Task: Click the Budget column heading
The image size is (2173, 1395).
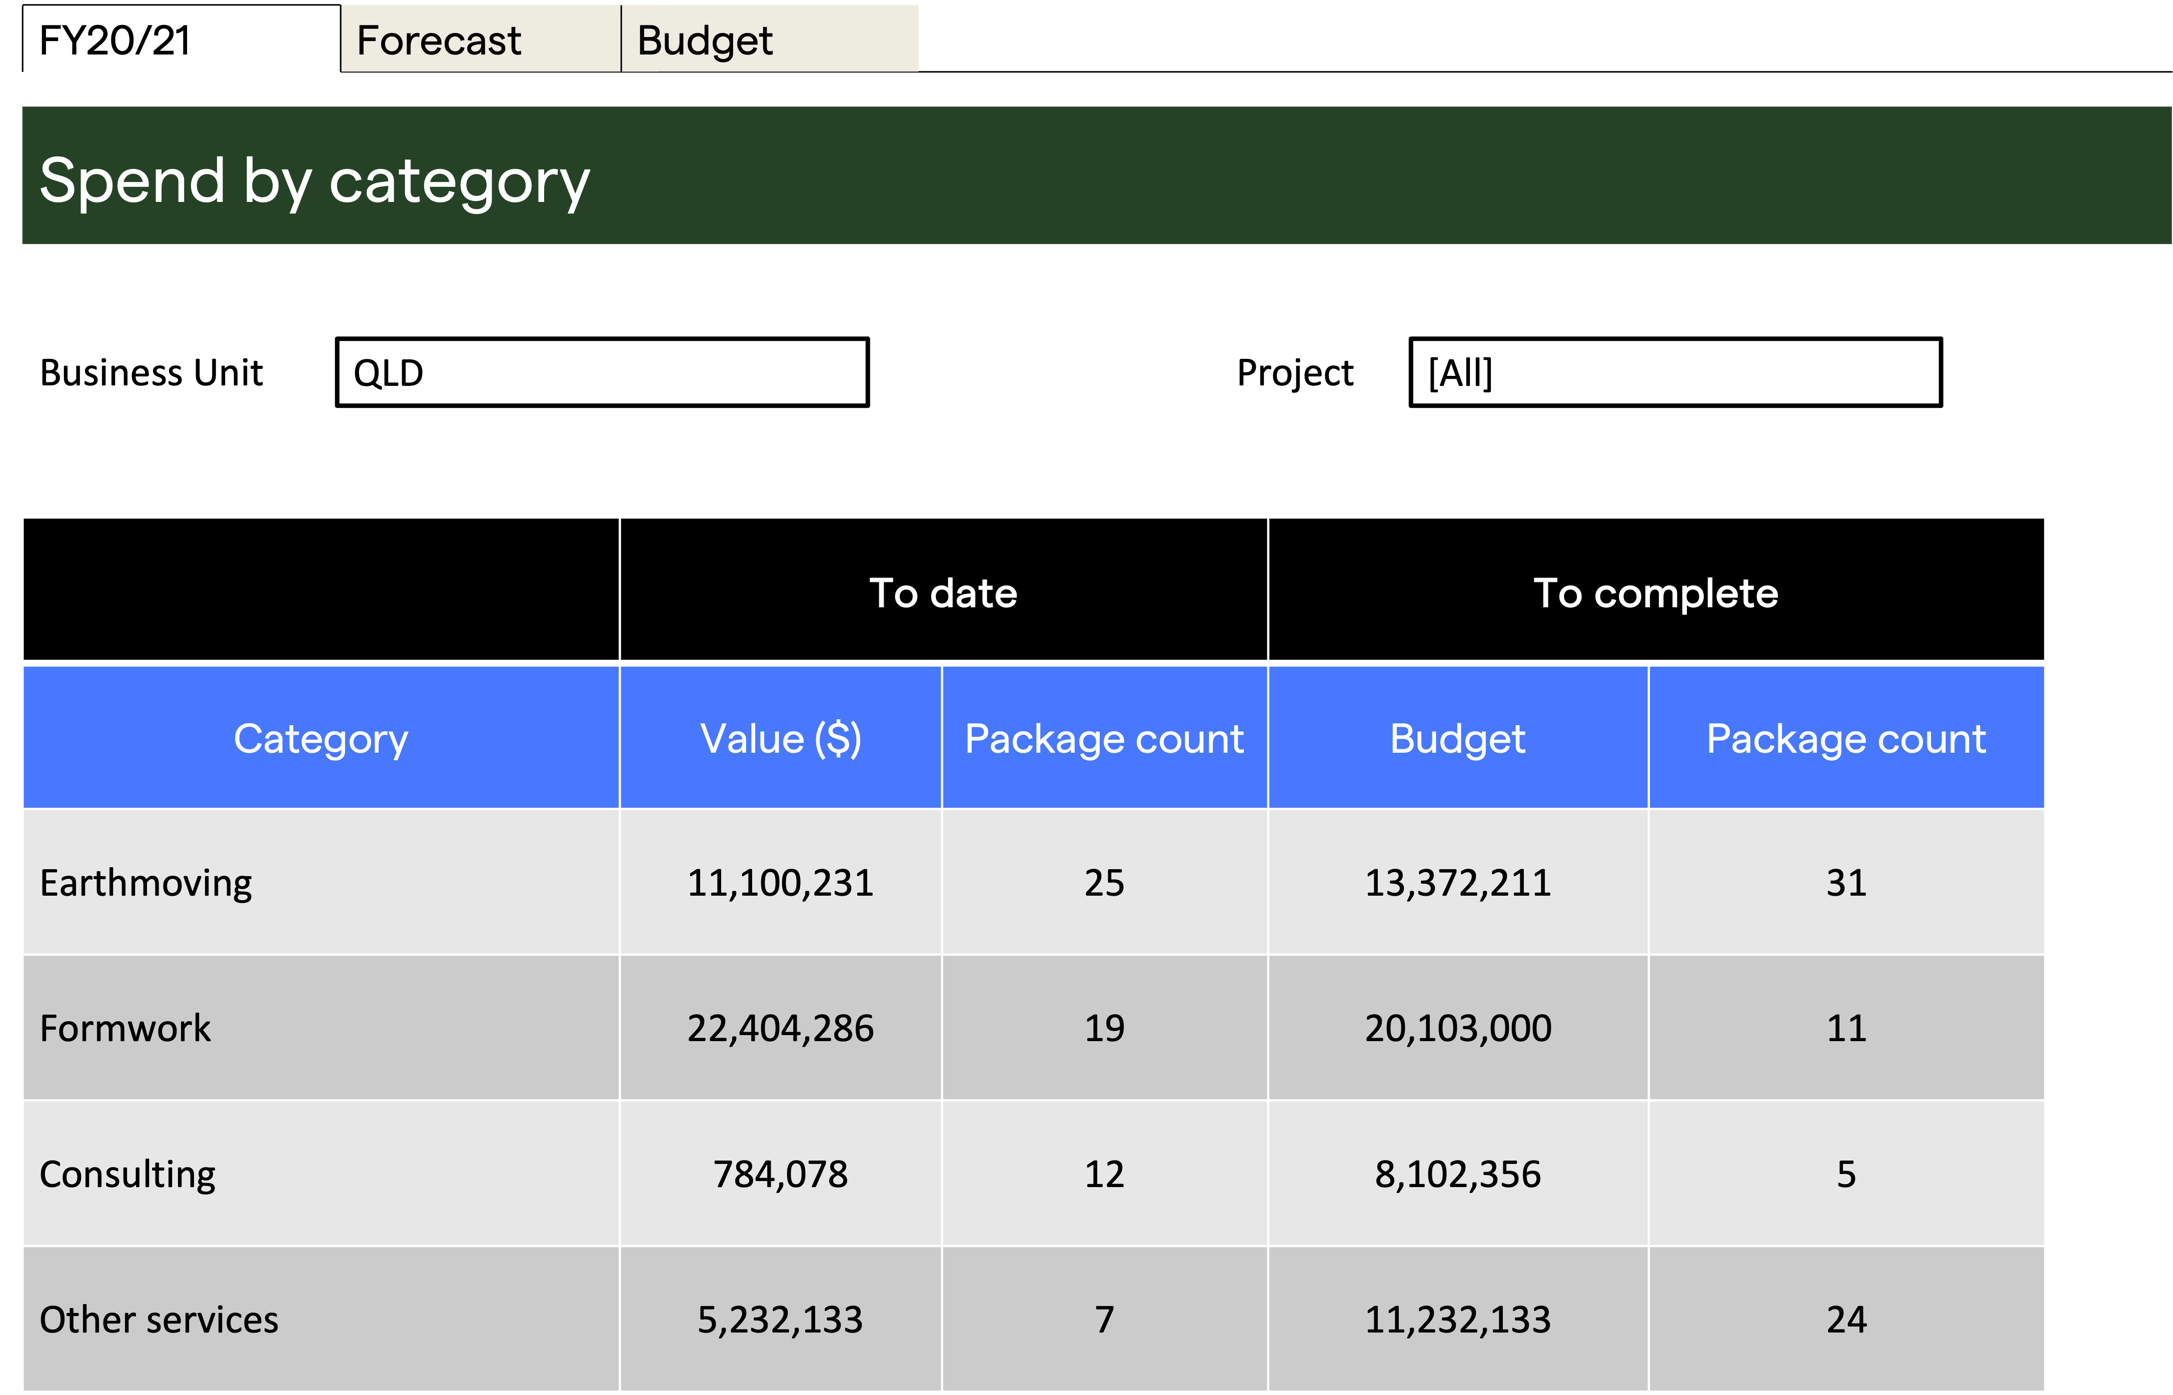Action: click(1458, 738)
